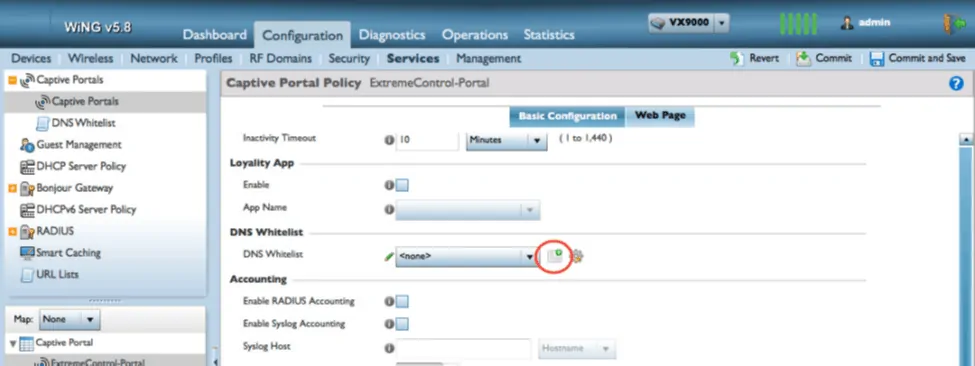
Task: Open the Minutes unit dropdown
Action: click(x=506, y=140)
